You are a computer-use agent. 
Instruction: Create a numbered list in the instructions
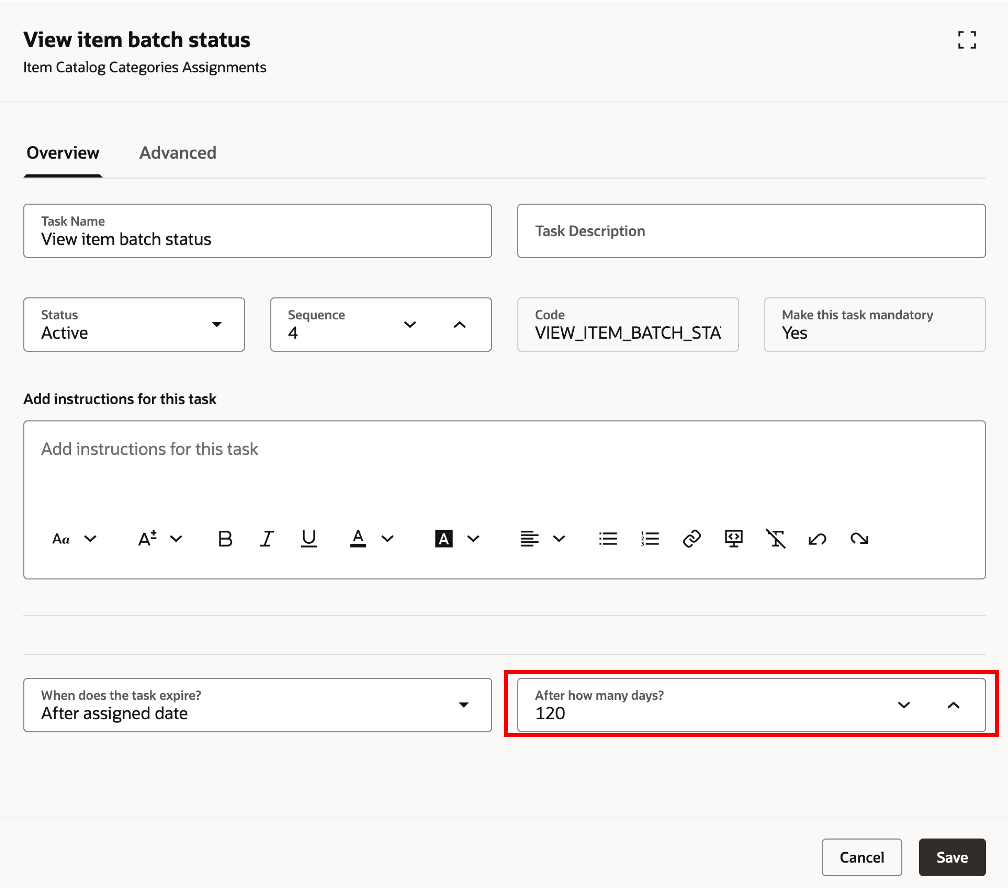coord(649,538)
